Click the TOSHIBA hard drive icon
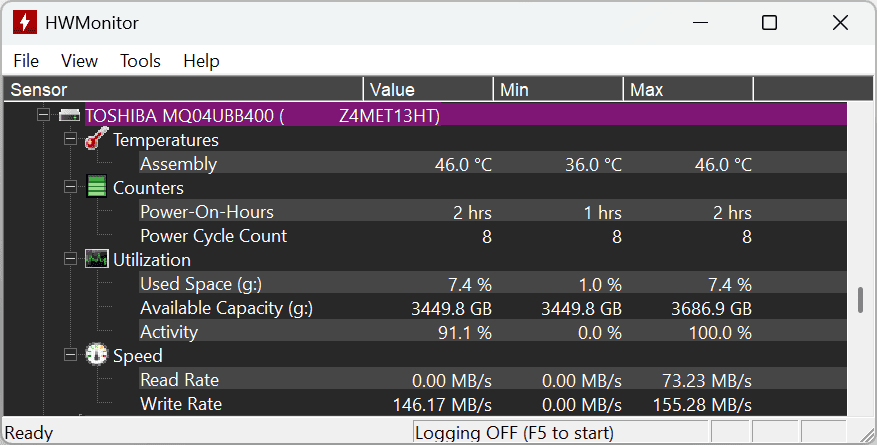 [70, 116]
